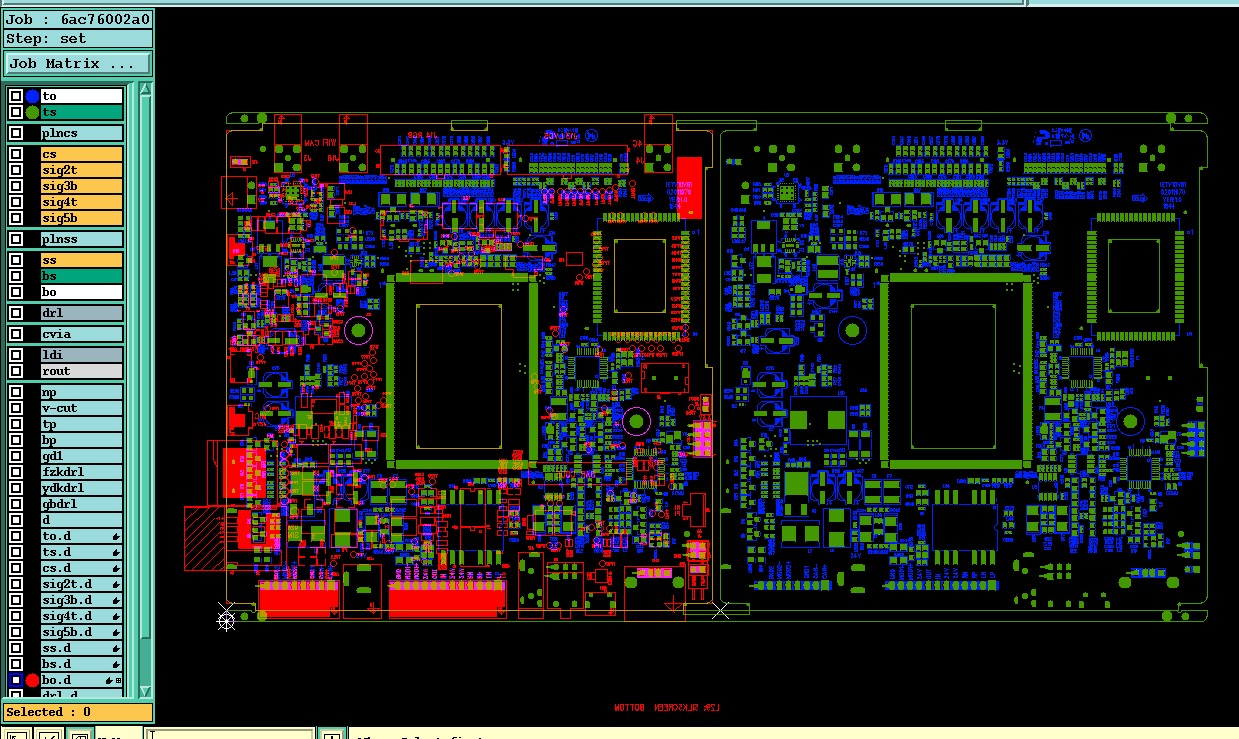This screenshot has height=739, width=1239.
Task: Select the mp layer name
Action: pos(81,392)
